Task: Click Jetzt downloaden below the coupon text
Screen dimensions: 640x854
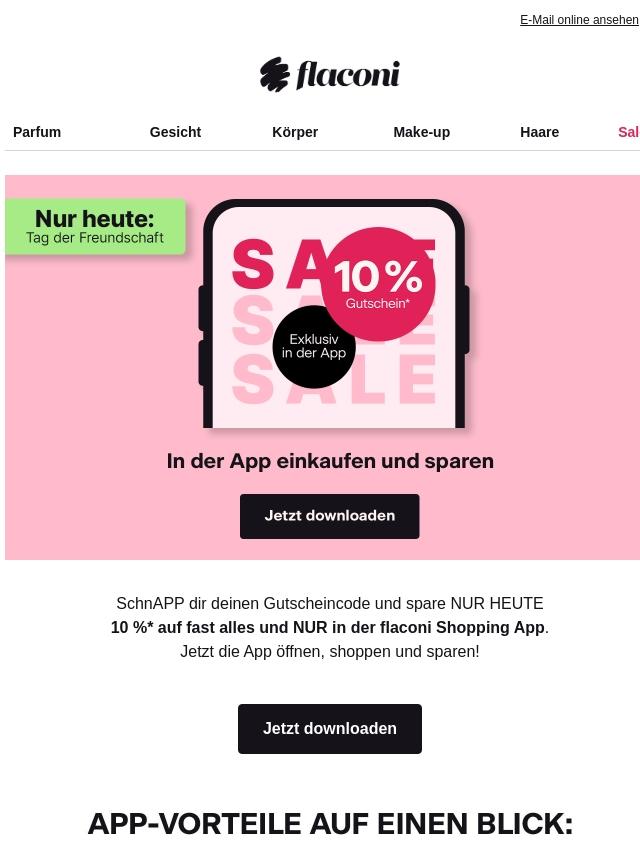Action: tap(330, 729)
